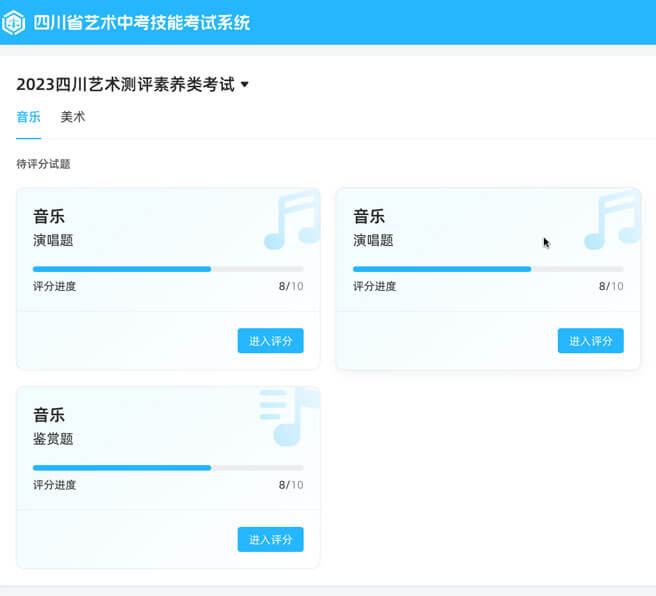Switch to the 音乐 tab
The image size is (656, 596).
(28, 117)
